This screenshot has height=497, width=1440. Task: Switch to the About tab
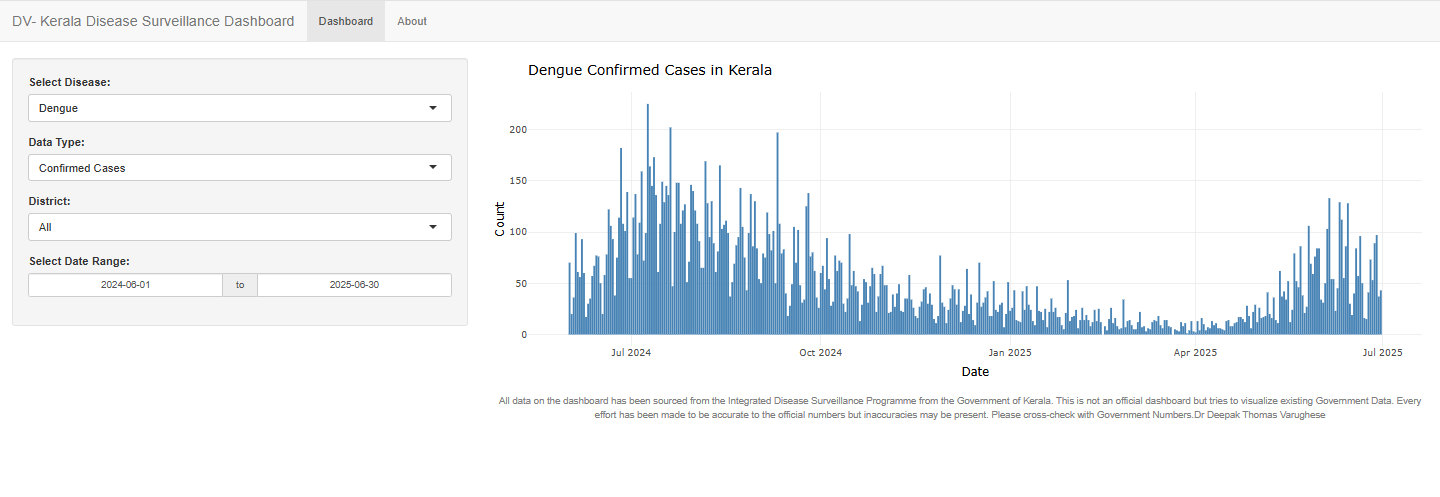tap(411, 21)
